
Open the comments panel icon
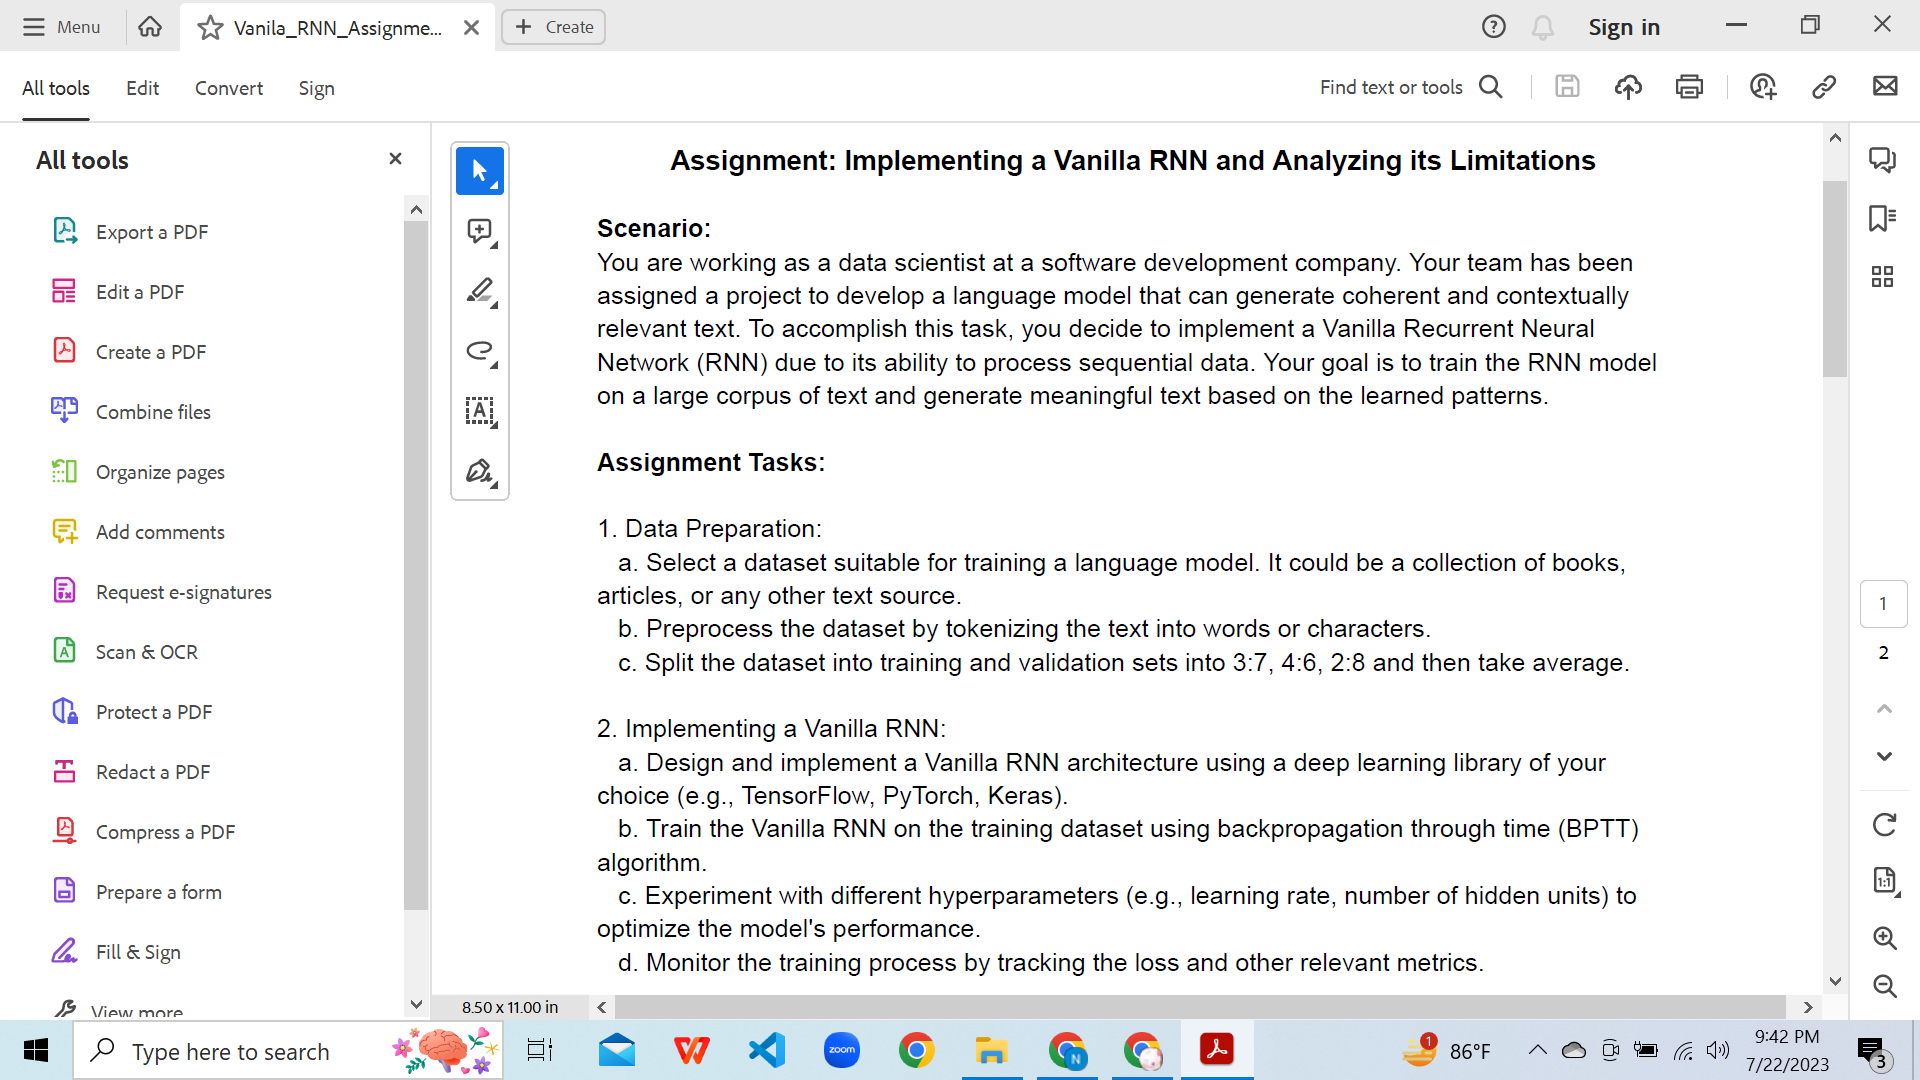click(1883, 160)
